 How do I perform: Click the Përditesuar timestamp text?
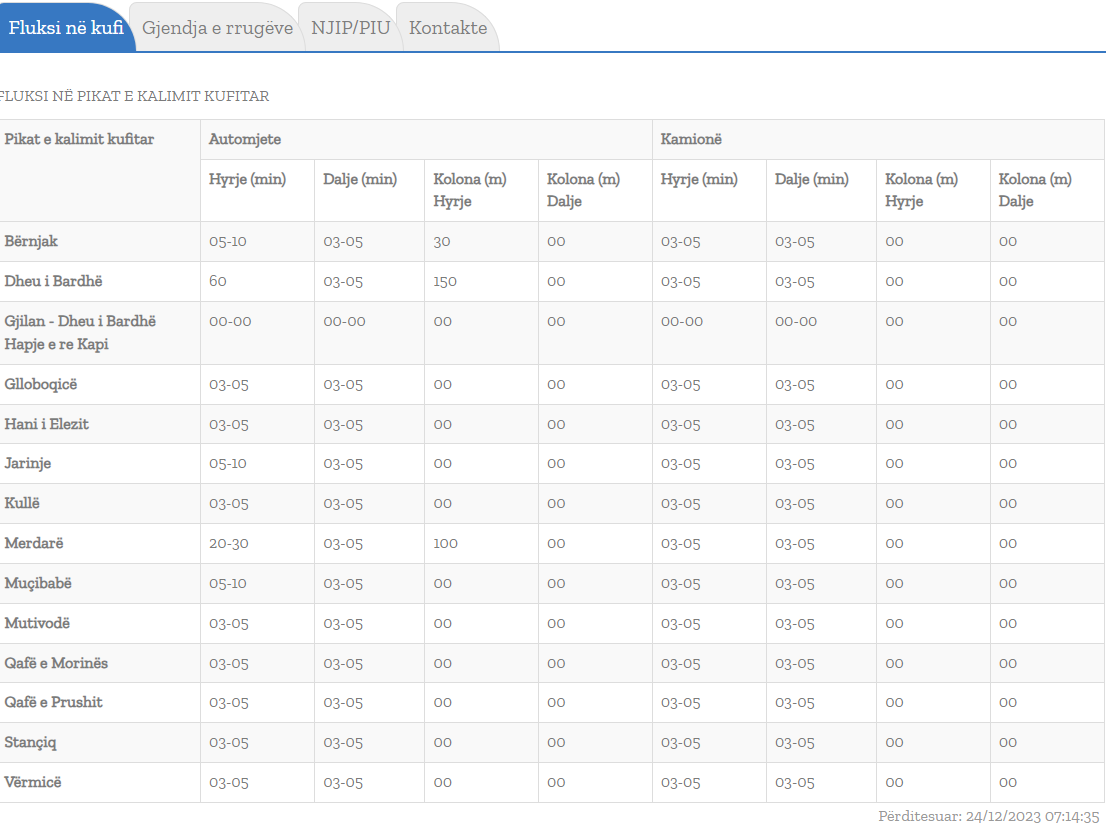988,817
